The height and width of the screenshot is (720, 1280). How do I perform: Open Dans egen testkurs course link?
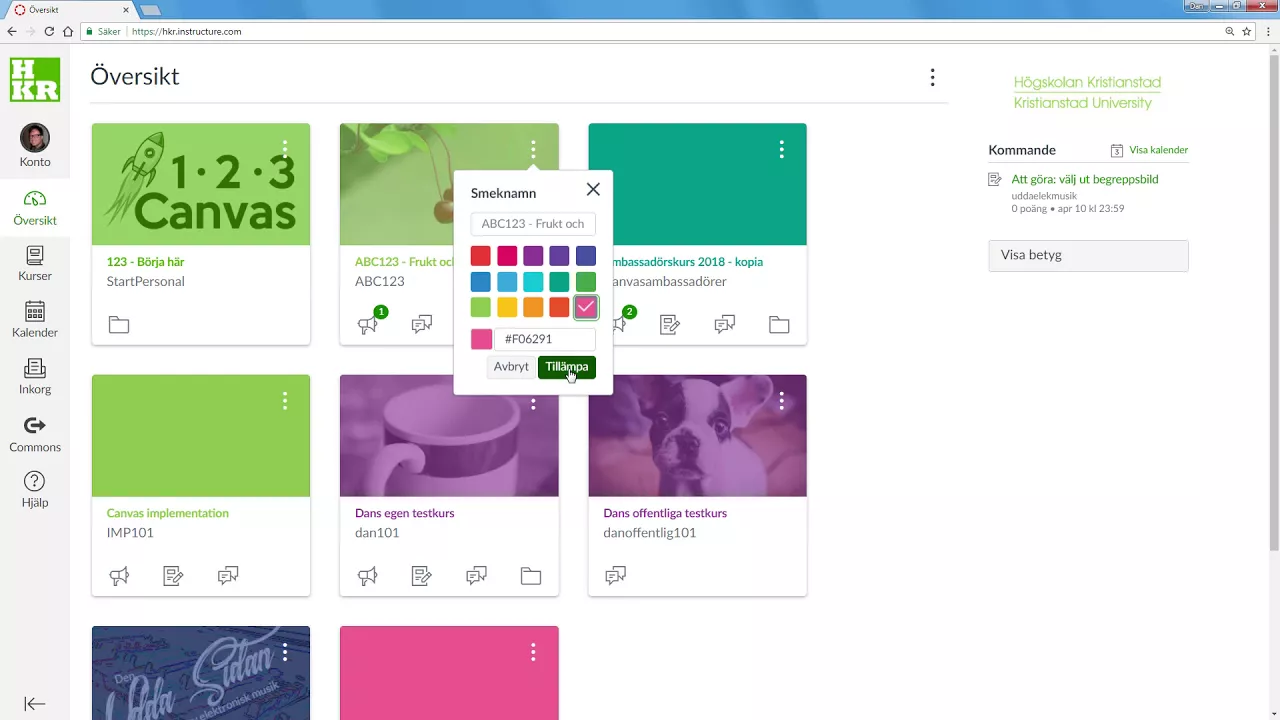[405, 513]
